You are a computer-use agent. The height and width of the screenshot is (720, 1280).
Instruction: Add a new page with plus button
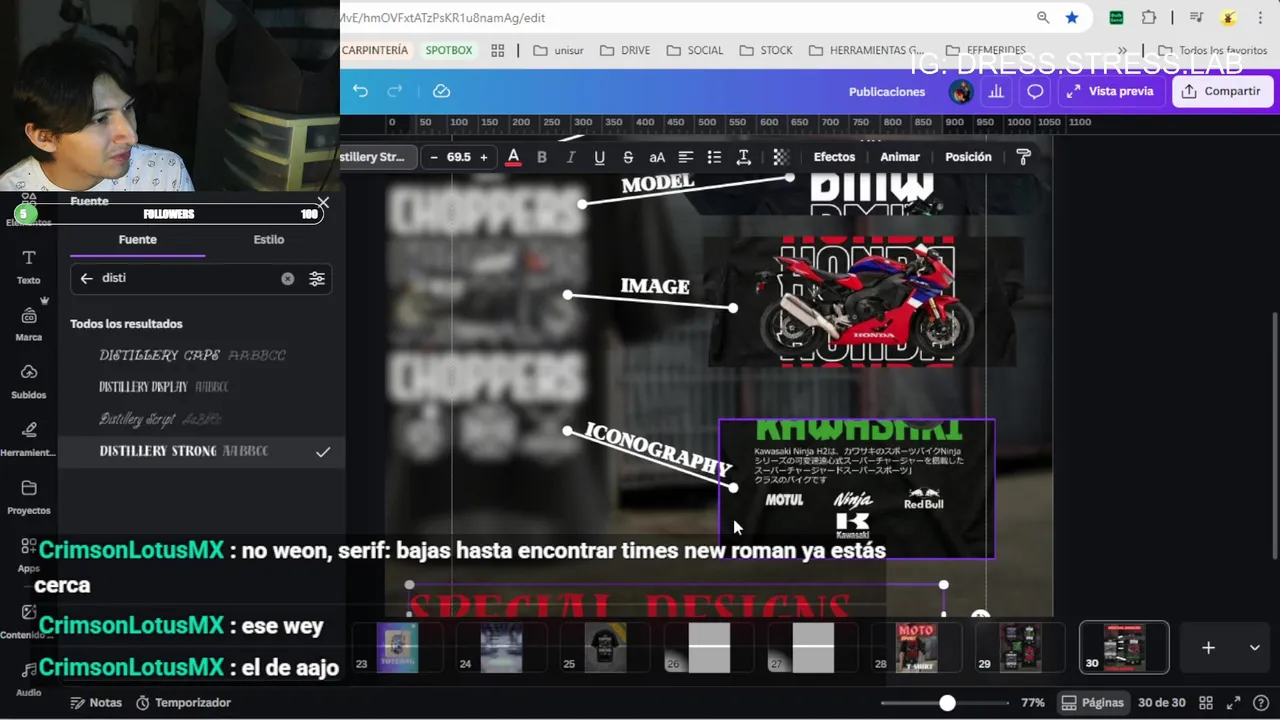click(1208, 648)
